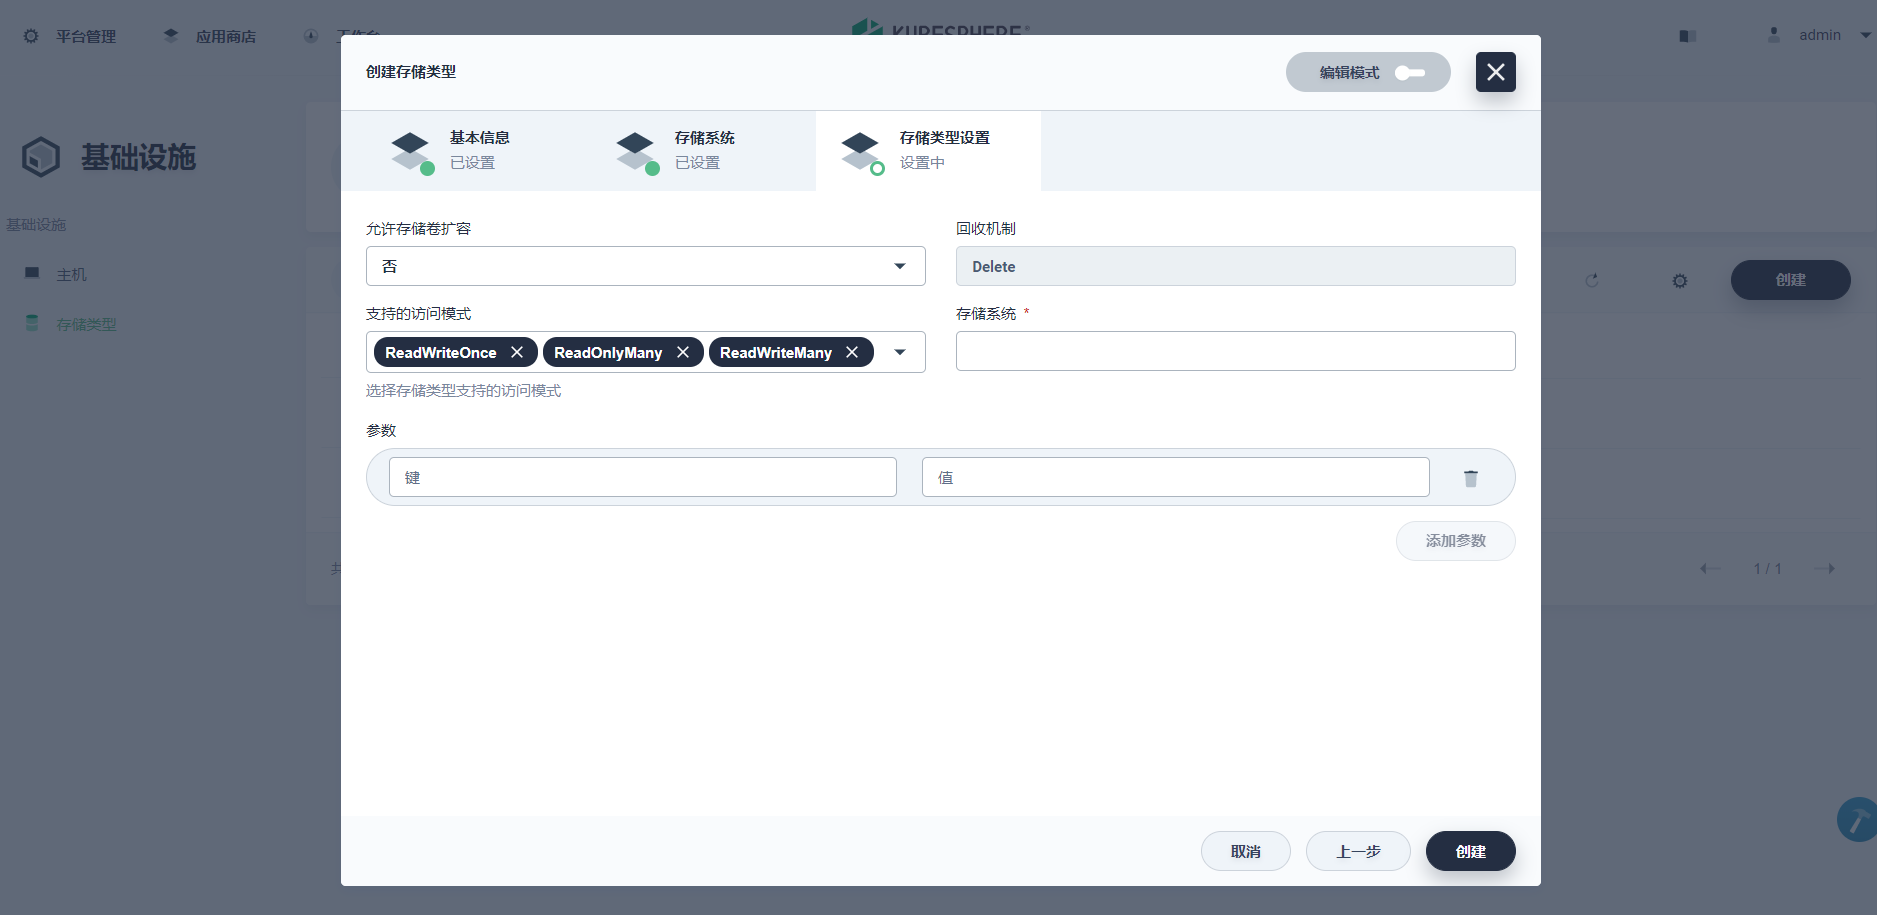Remove the ReadWriteMany access mode tag
The image size is (1877, 915).
coord(852,352)
